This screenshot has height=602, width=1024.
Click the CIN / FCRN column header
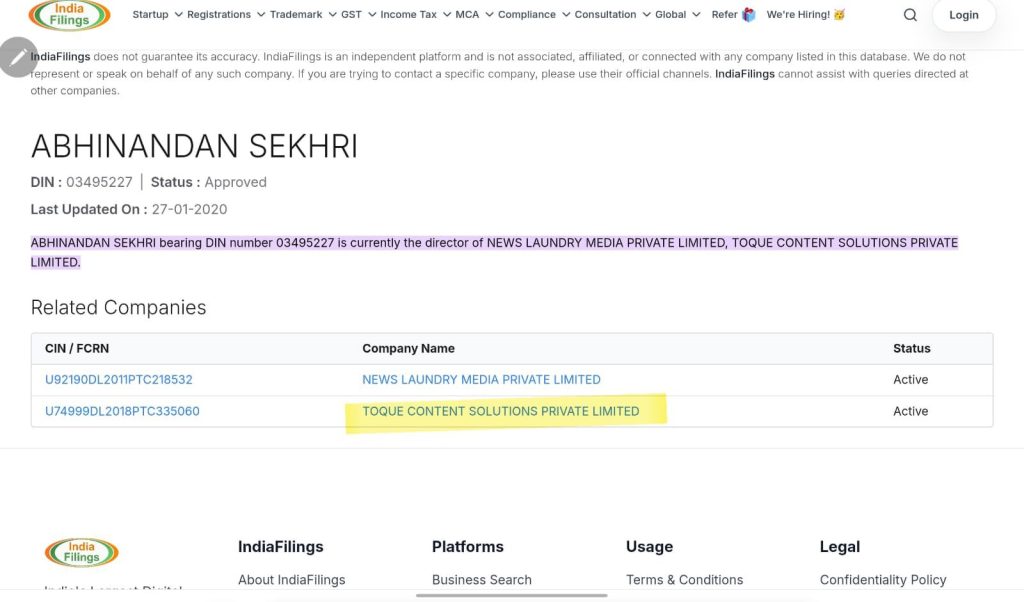(77, 348)
